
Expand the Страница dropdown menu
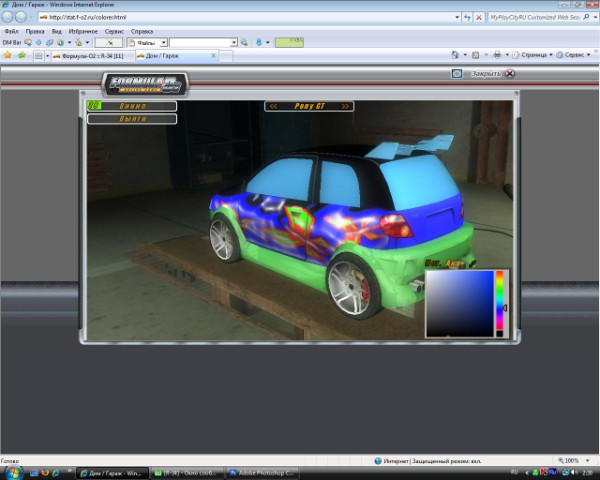[534, 56]
